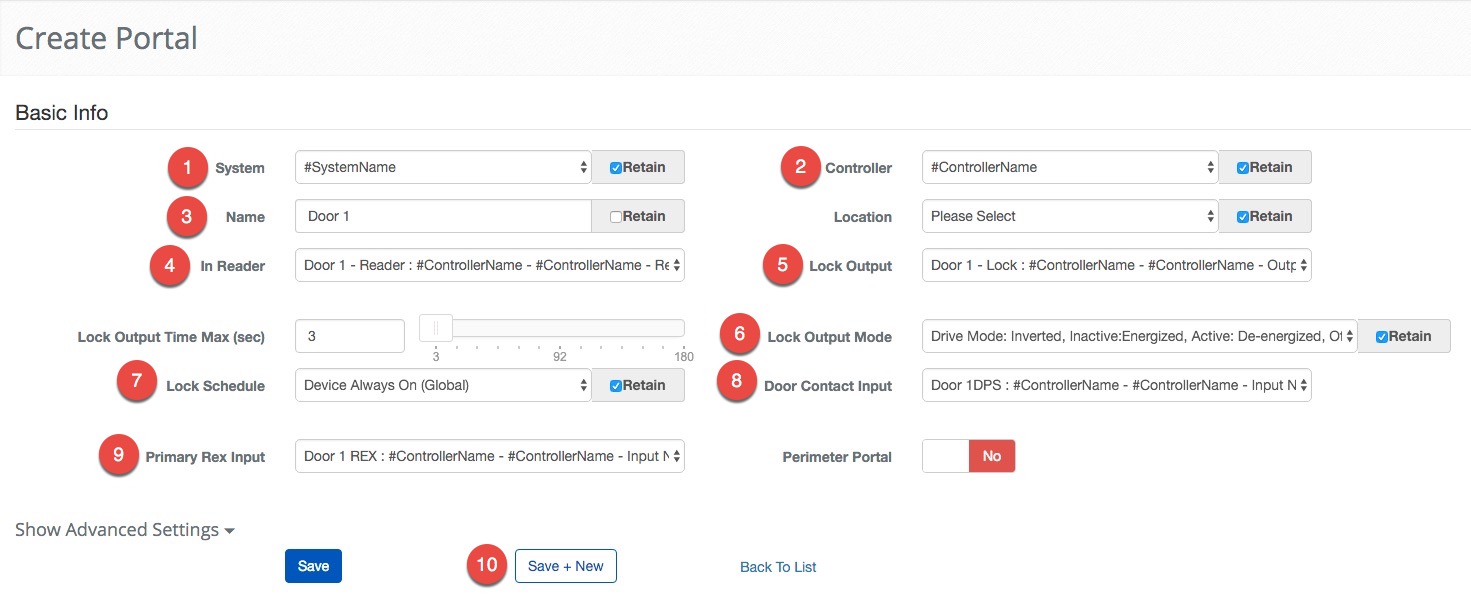
Task: Click the Lock Output Time slider handle
Action: [436, 328]
